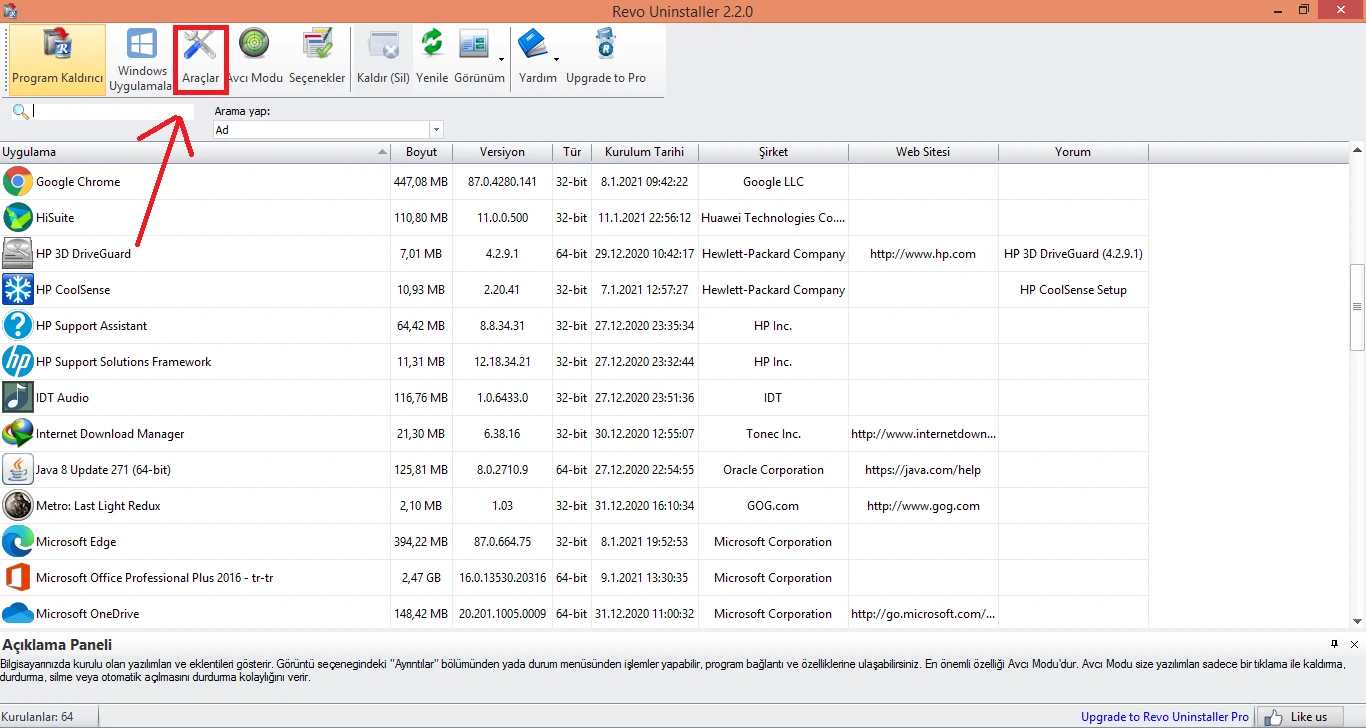This screenshot has width=1366, height=728.
Task: Click the http://www.gog.com website cell
Action: click(x=923, y=506)
